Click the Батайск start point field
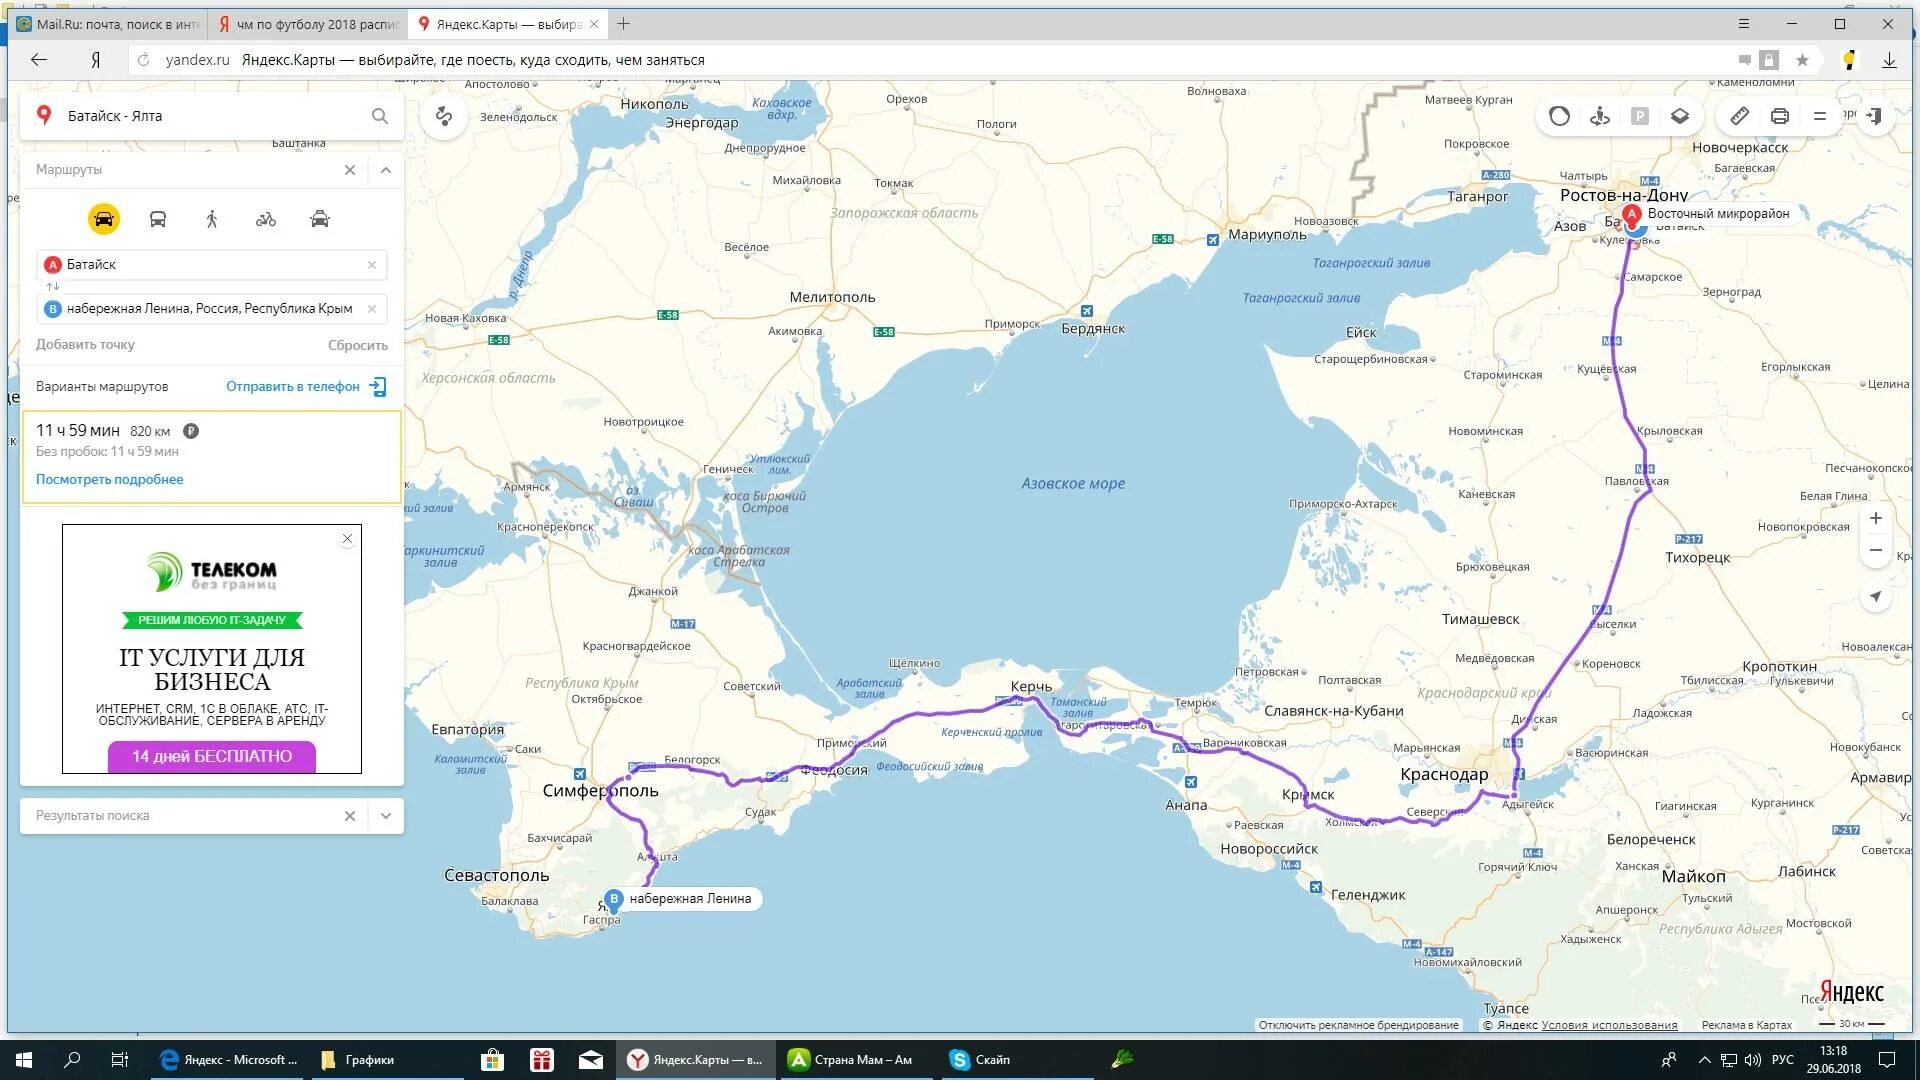This screenshot has width=1920, height=1080. (210, 265)
